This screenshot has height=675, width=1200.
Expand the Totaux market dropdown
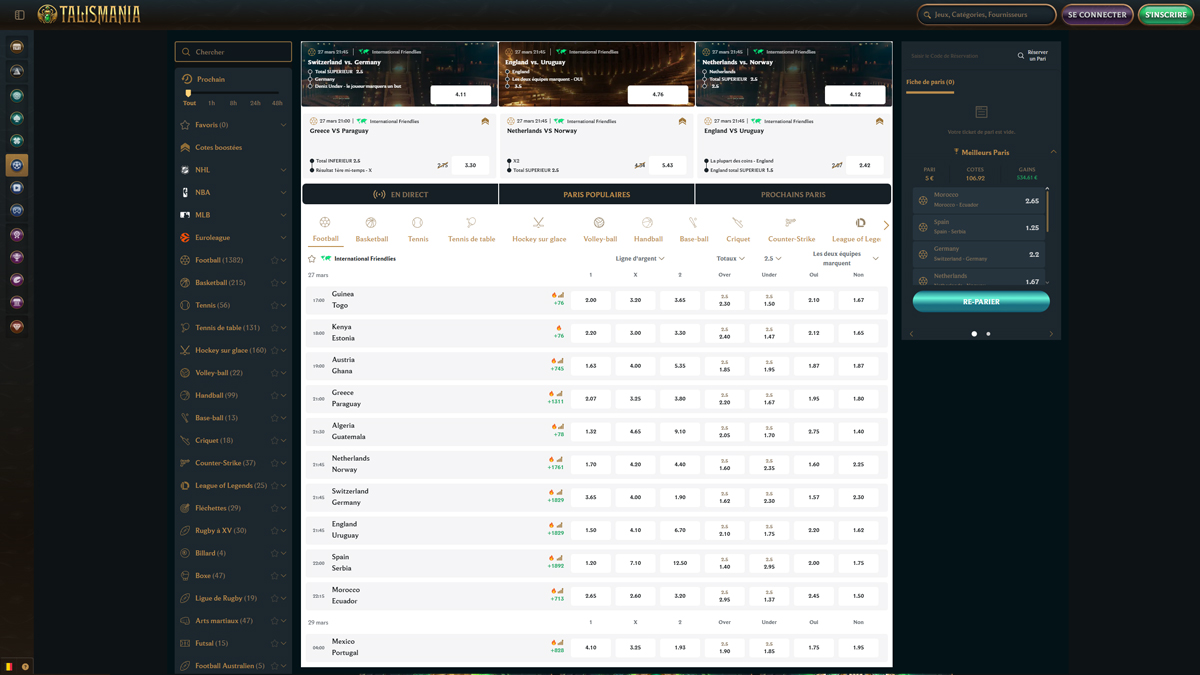pos(730,259)
